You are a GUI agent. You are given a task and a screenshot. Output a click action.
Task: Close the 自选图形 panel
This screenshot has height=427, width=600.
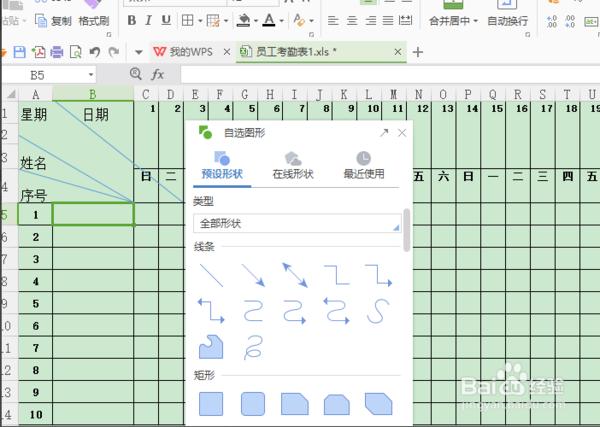pos(402,133)
